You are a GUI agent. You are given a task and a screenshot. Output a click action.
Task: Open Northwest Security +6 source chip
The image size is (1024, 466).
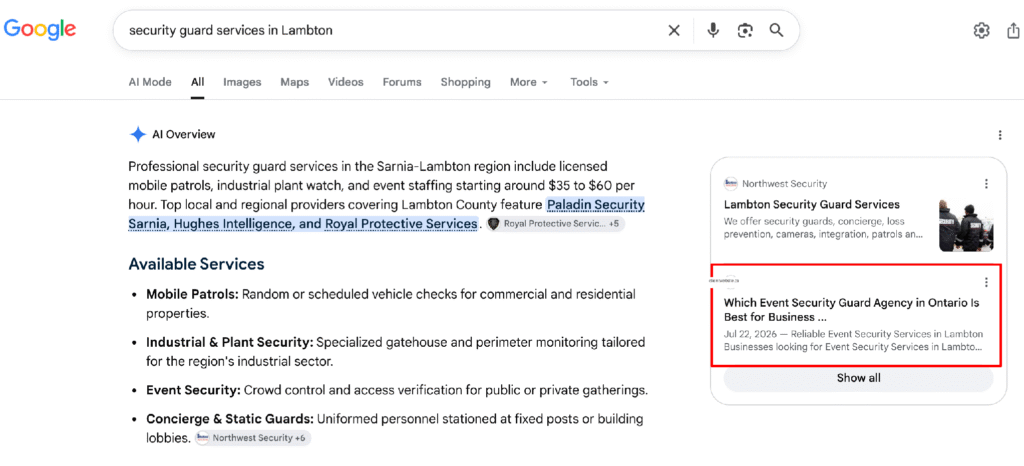coord(253,438)
